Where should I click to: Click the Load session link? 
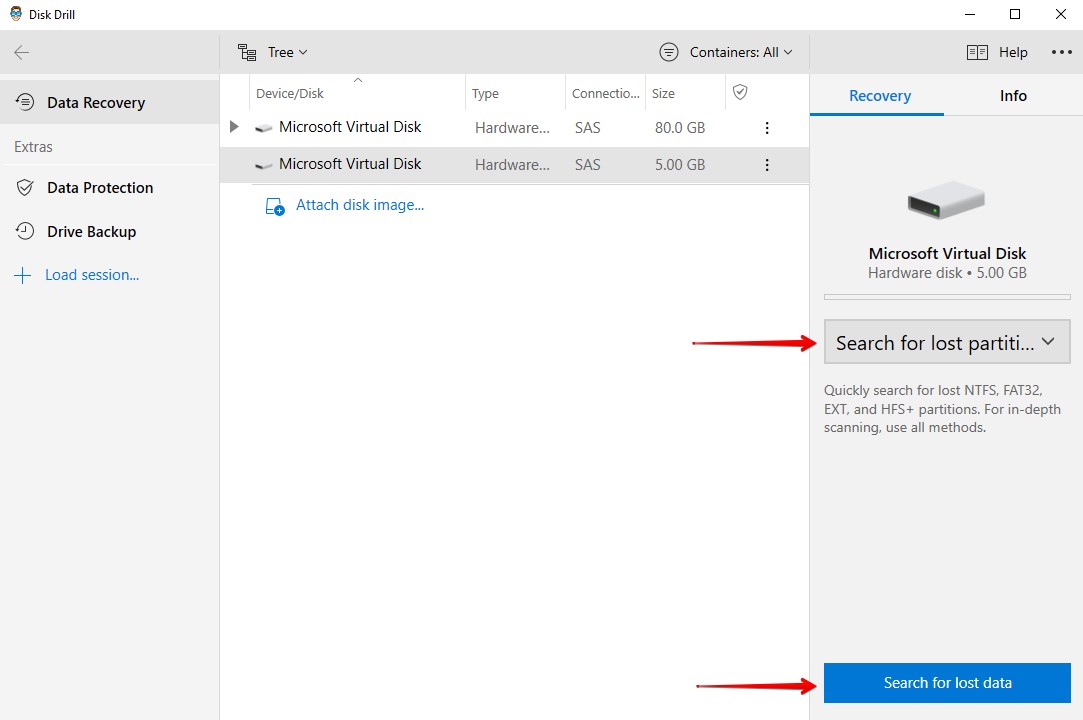pyautogui.click(x=92, y=275)
